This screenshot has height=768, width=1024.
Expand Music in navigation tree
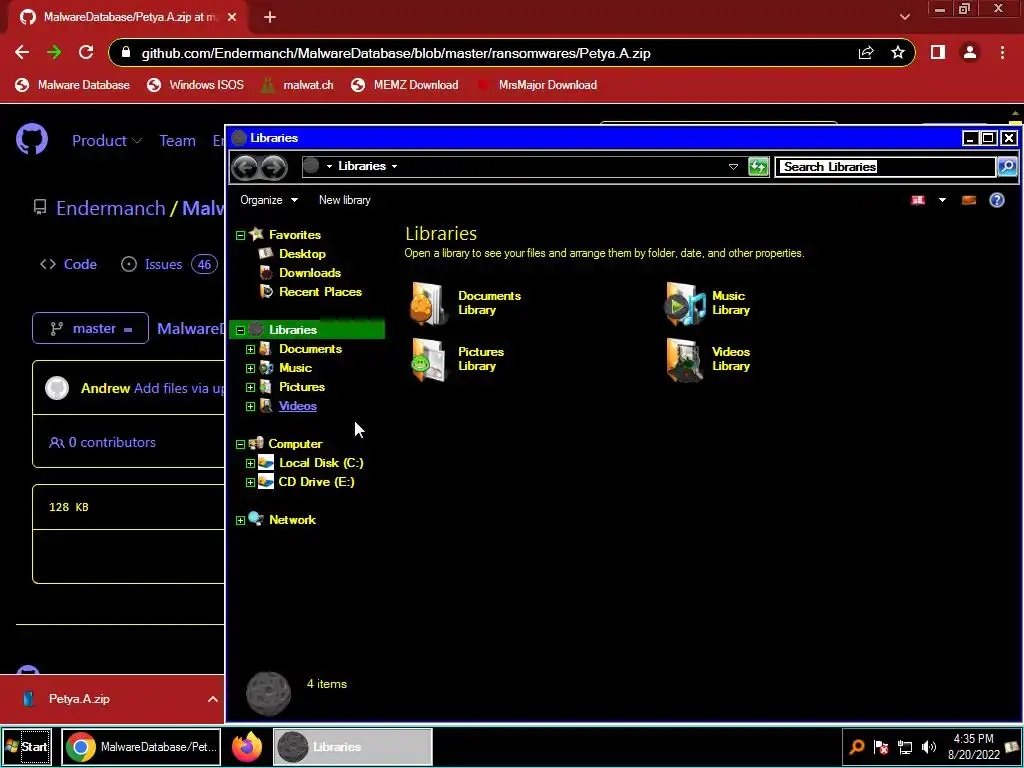point(250,368)
